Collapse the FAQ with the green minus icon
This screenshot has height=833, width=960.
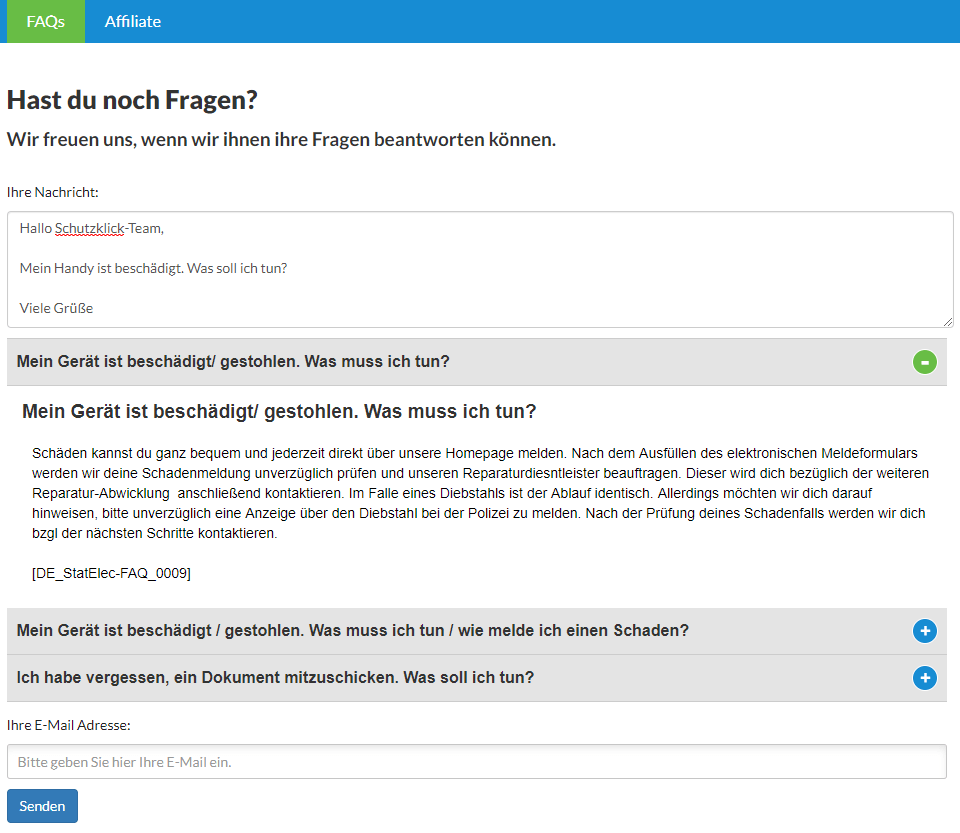coord(924,362)
